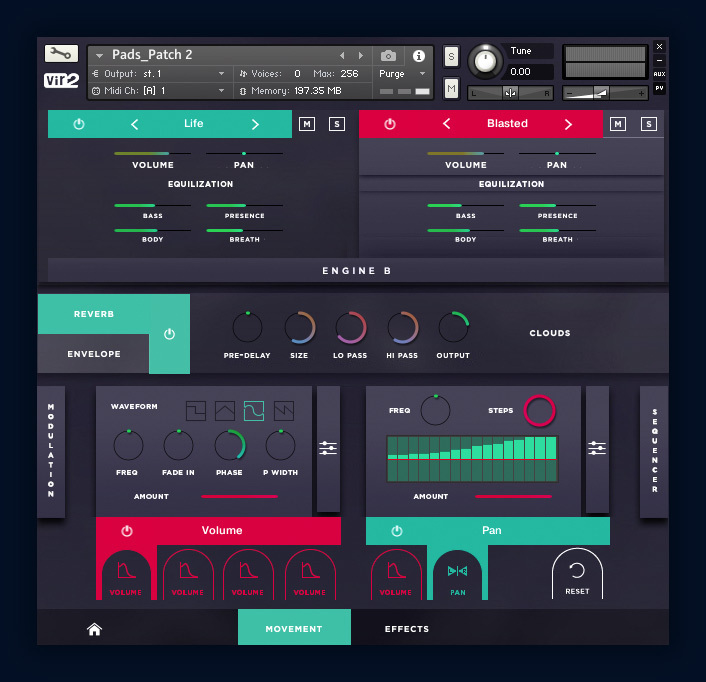
Task: Switch to the Envelope tab
Action: point(94,354)
